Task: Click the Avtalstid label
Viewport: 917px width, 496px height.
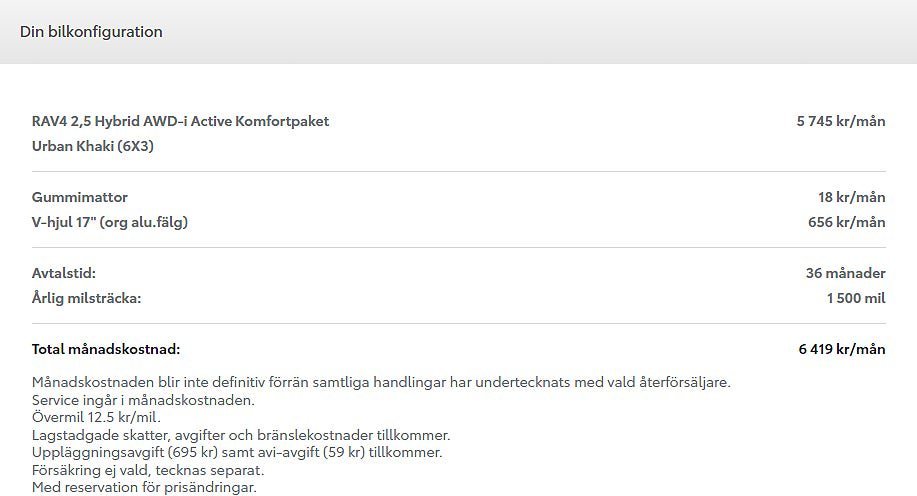Action: [x=64, y=273]
